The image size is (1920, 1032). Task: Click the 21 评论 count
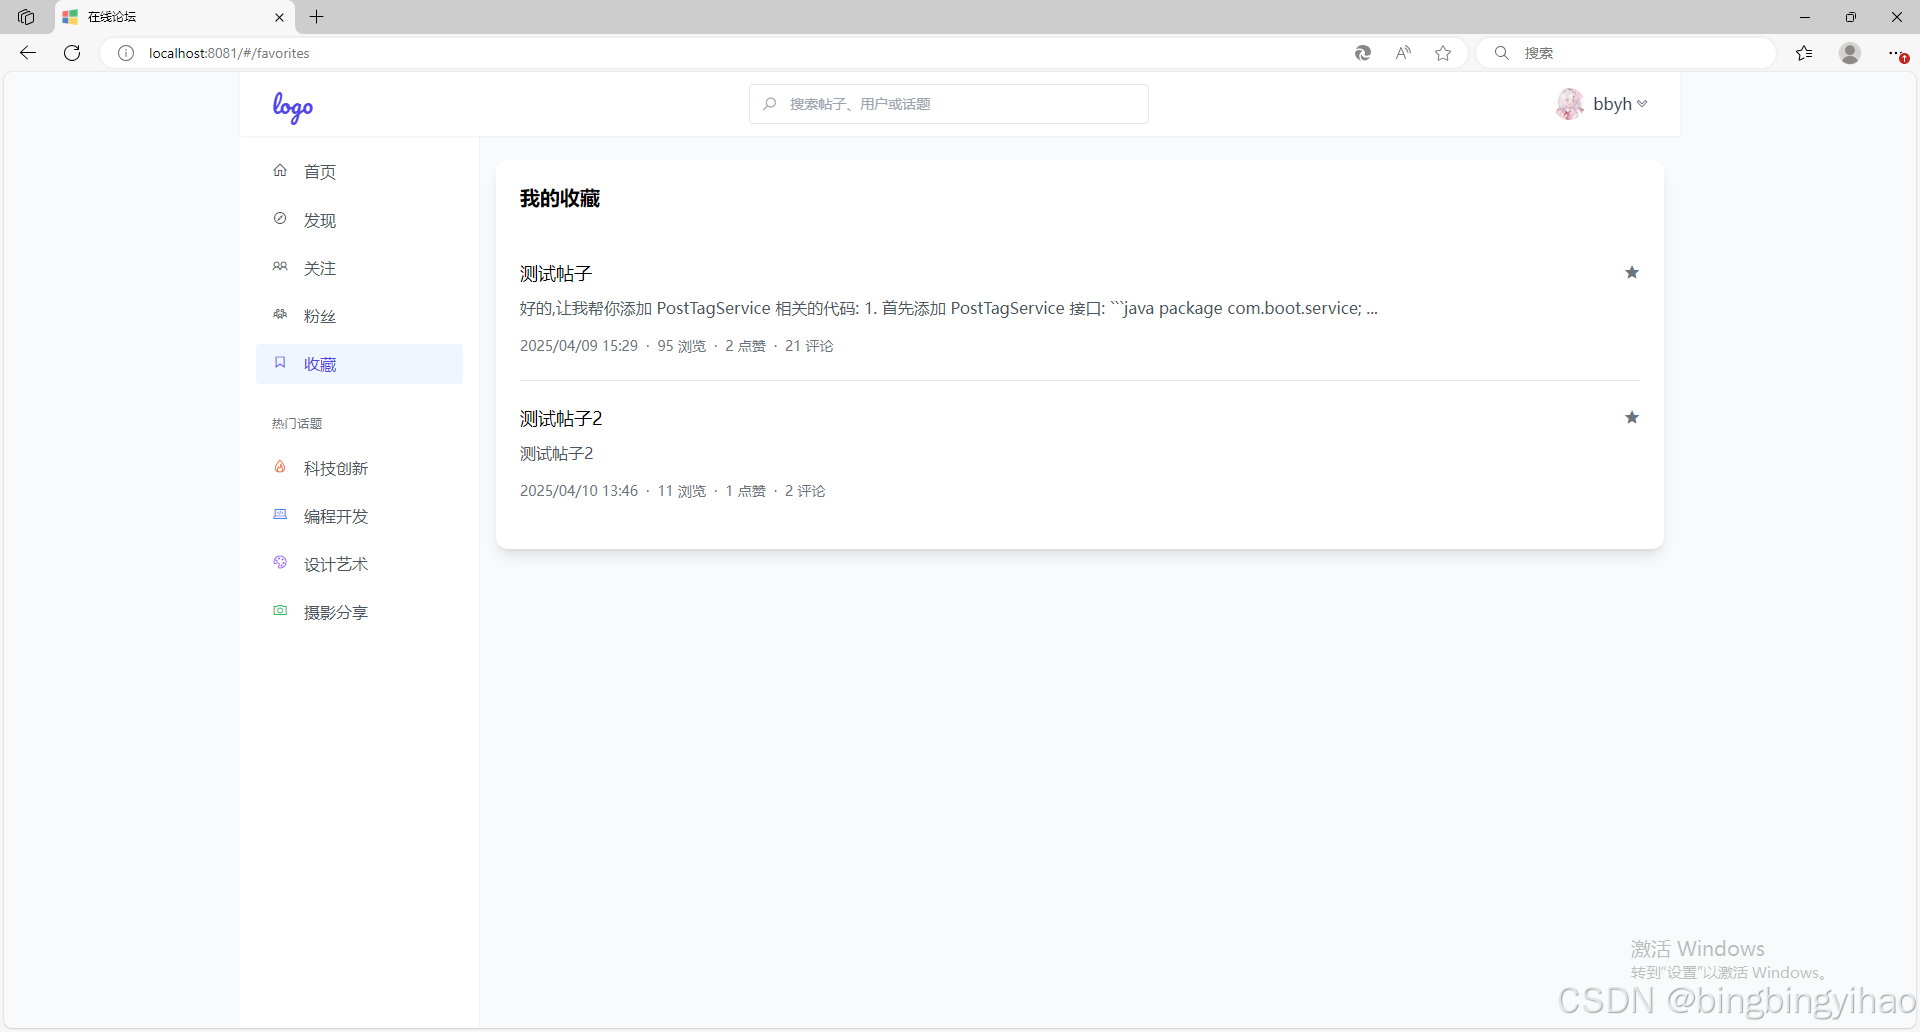809,346
